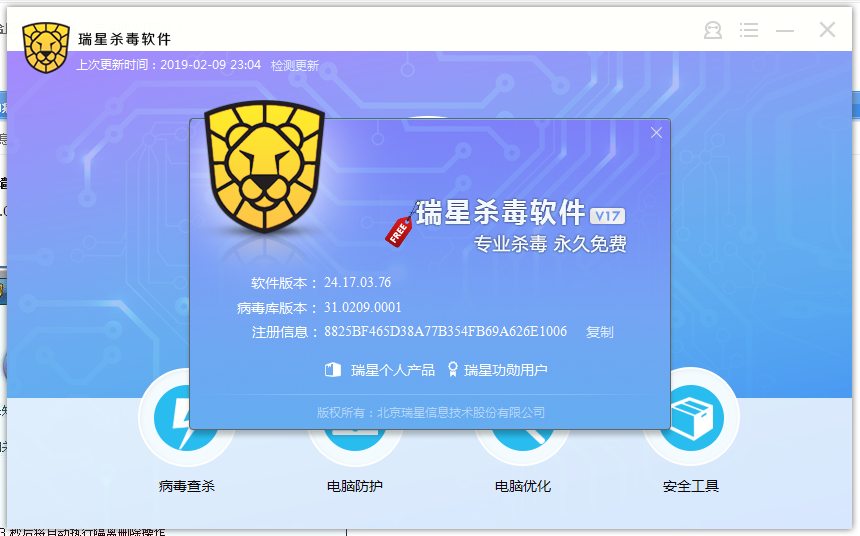Click the large lion shield logo in dialog
Screen dimensions: 860x536
click(x=264, y=167)
